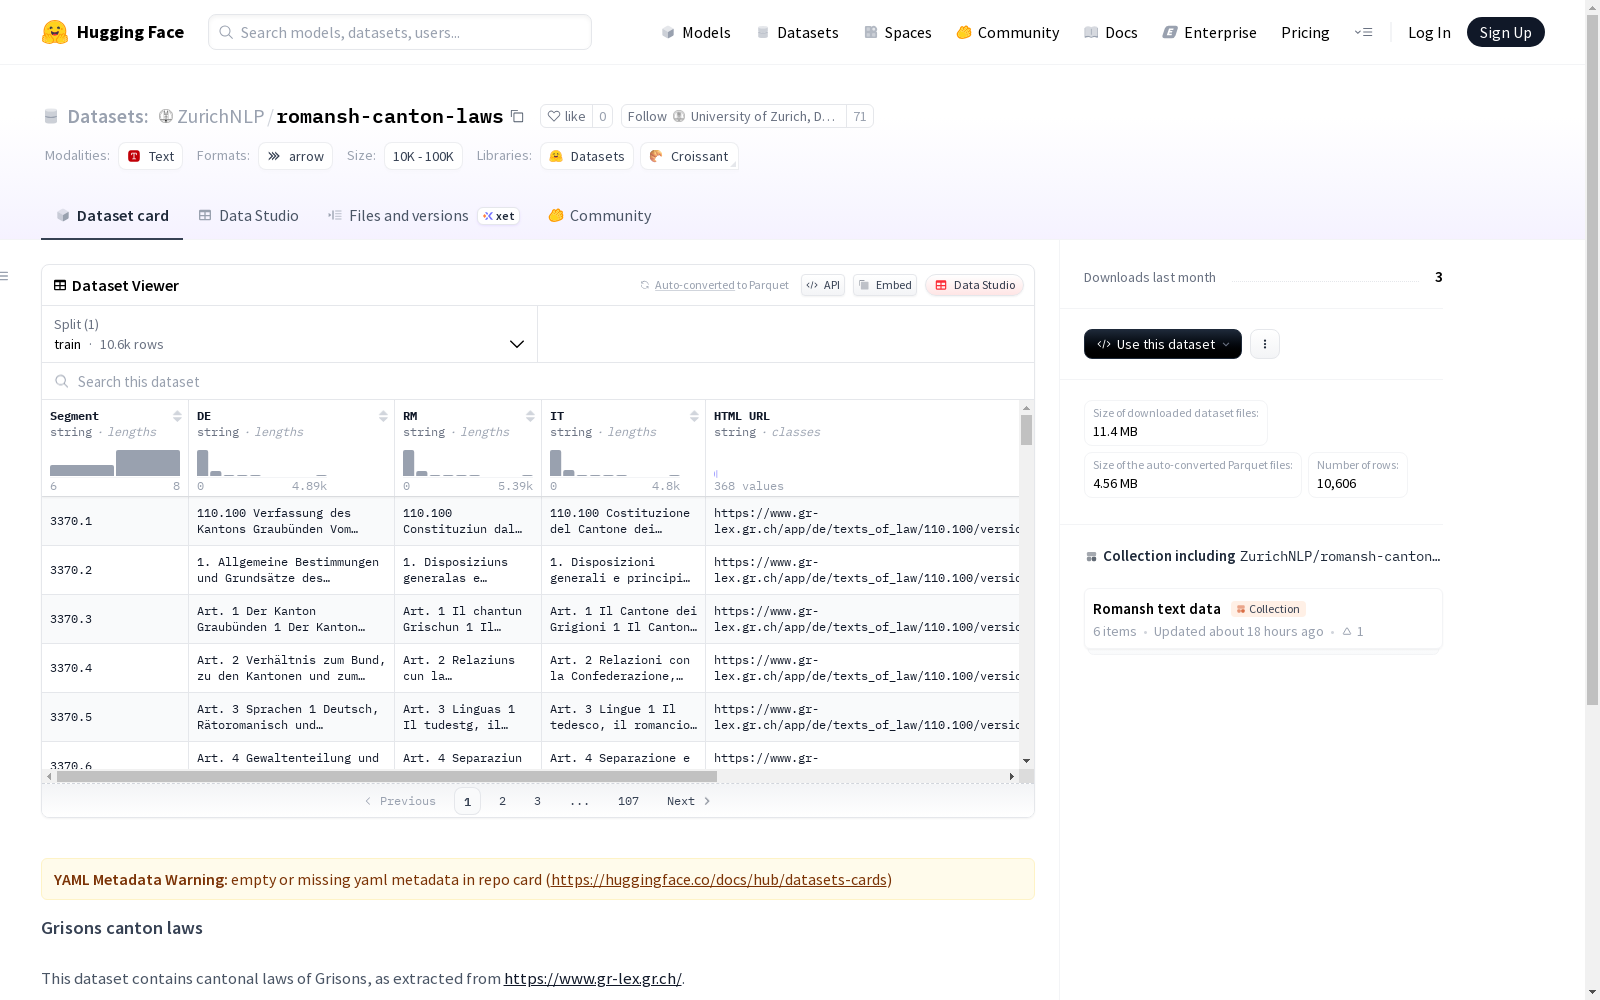Screen dimensions: 1600x1000
Task: Click the like count 0 badge
Action: click(602, 116)
